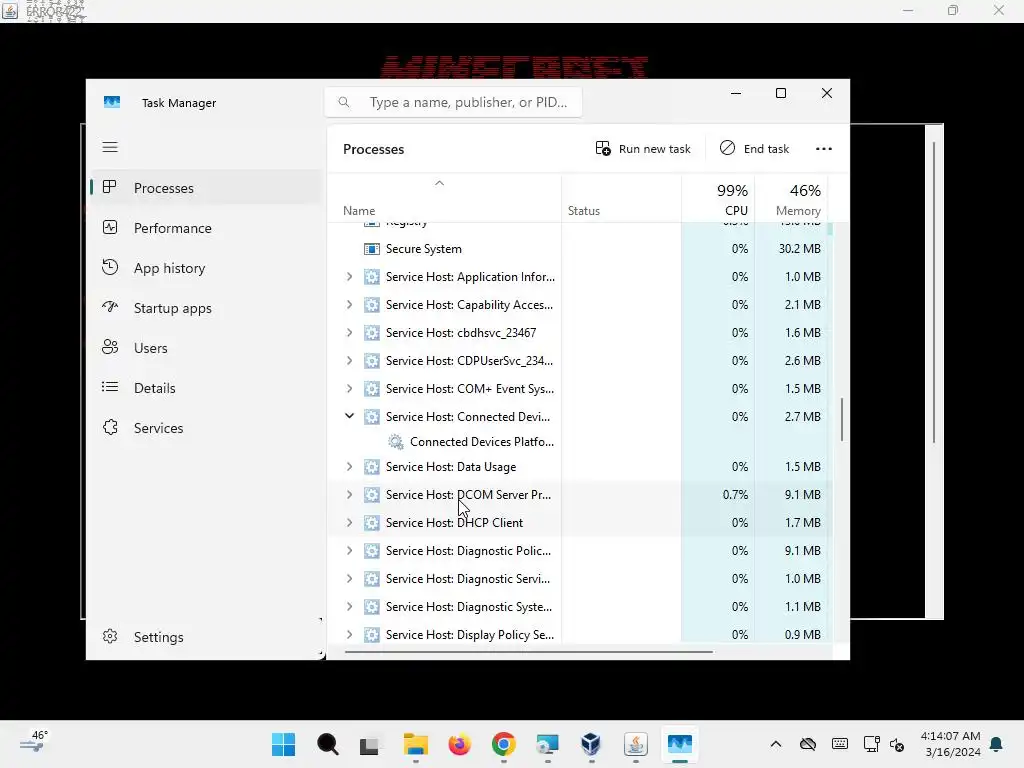Click the process list horizontal scrollbar

pyautogui.click(x=528, y=651)
